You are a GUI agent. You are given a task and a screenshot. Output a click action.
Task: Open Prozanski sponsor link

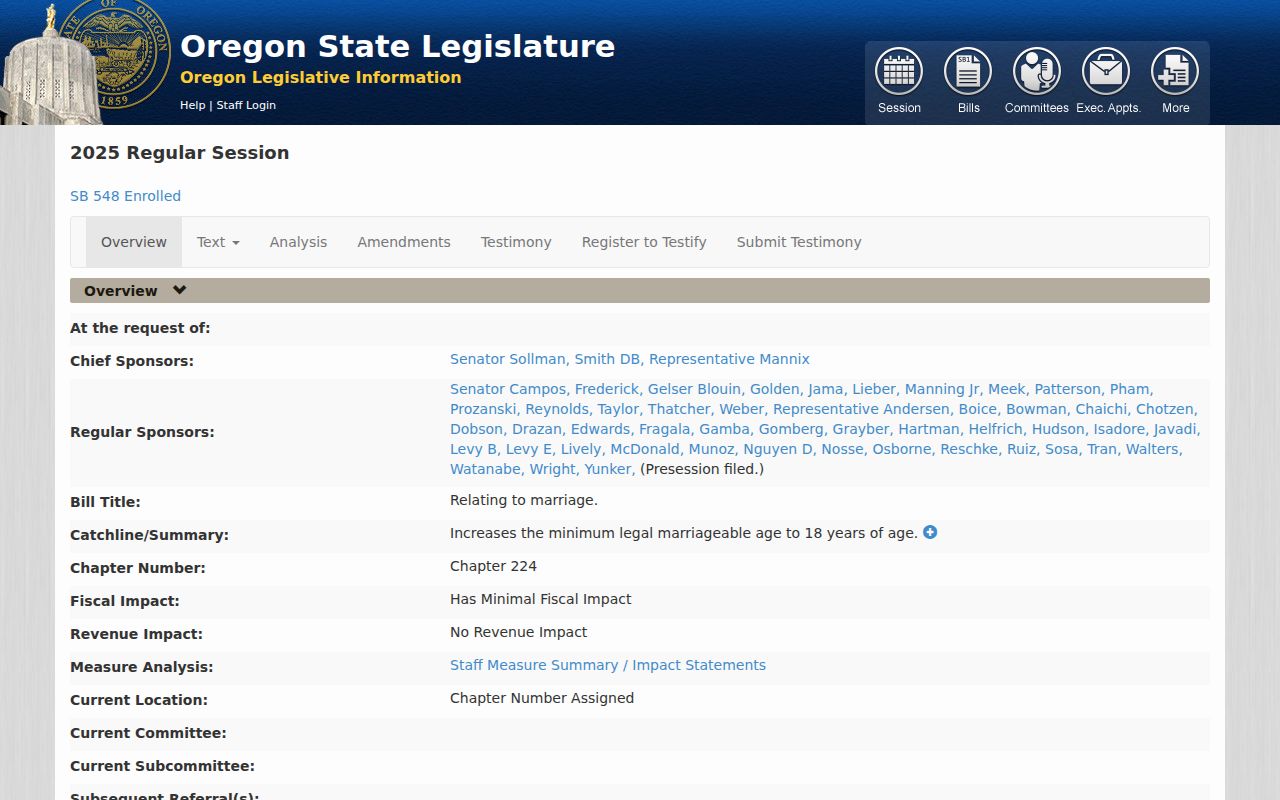[485, 409]
